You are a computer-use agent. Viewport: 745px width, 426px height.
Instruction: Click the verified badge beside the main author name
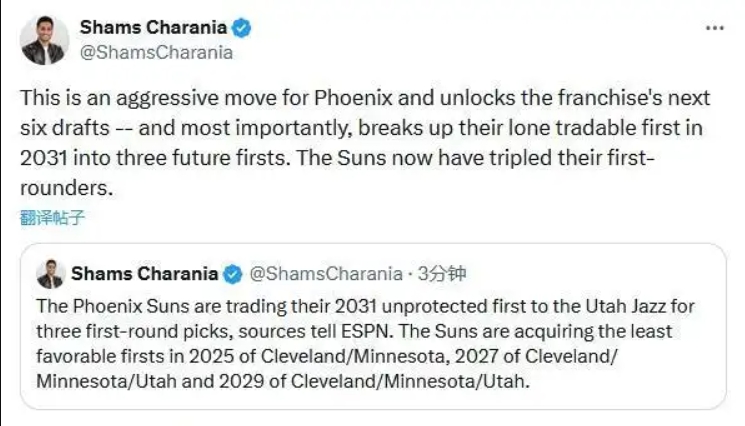pyautogui.click(x=241, y=28)
